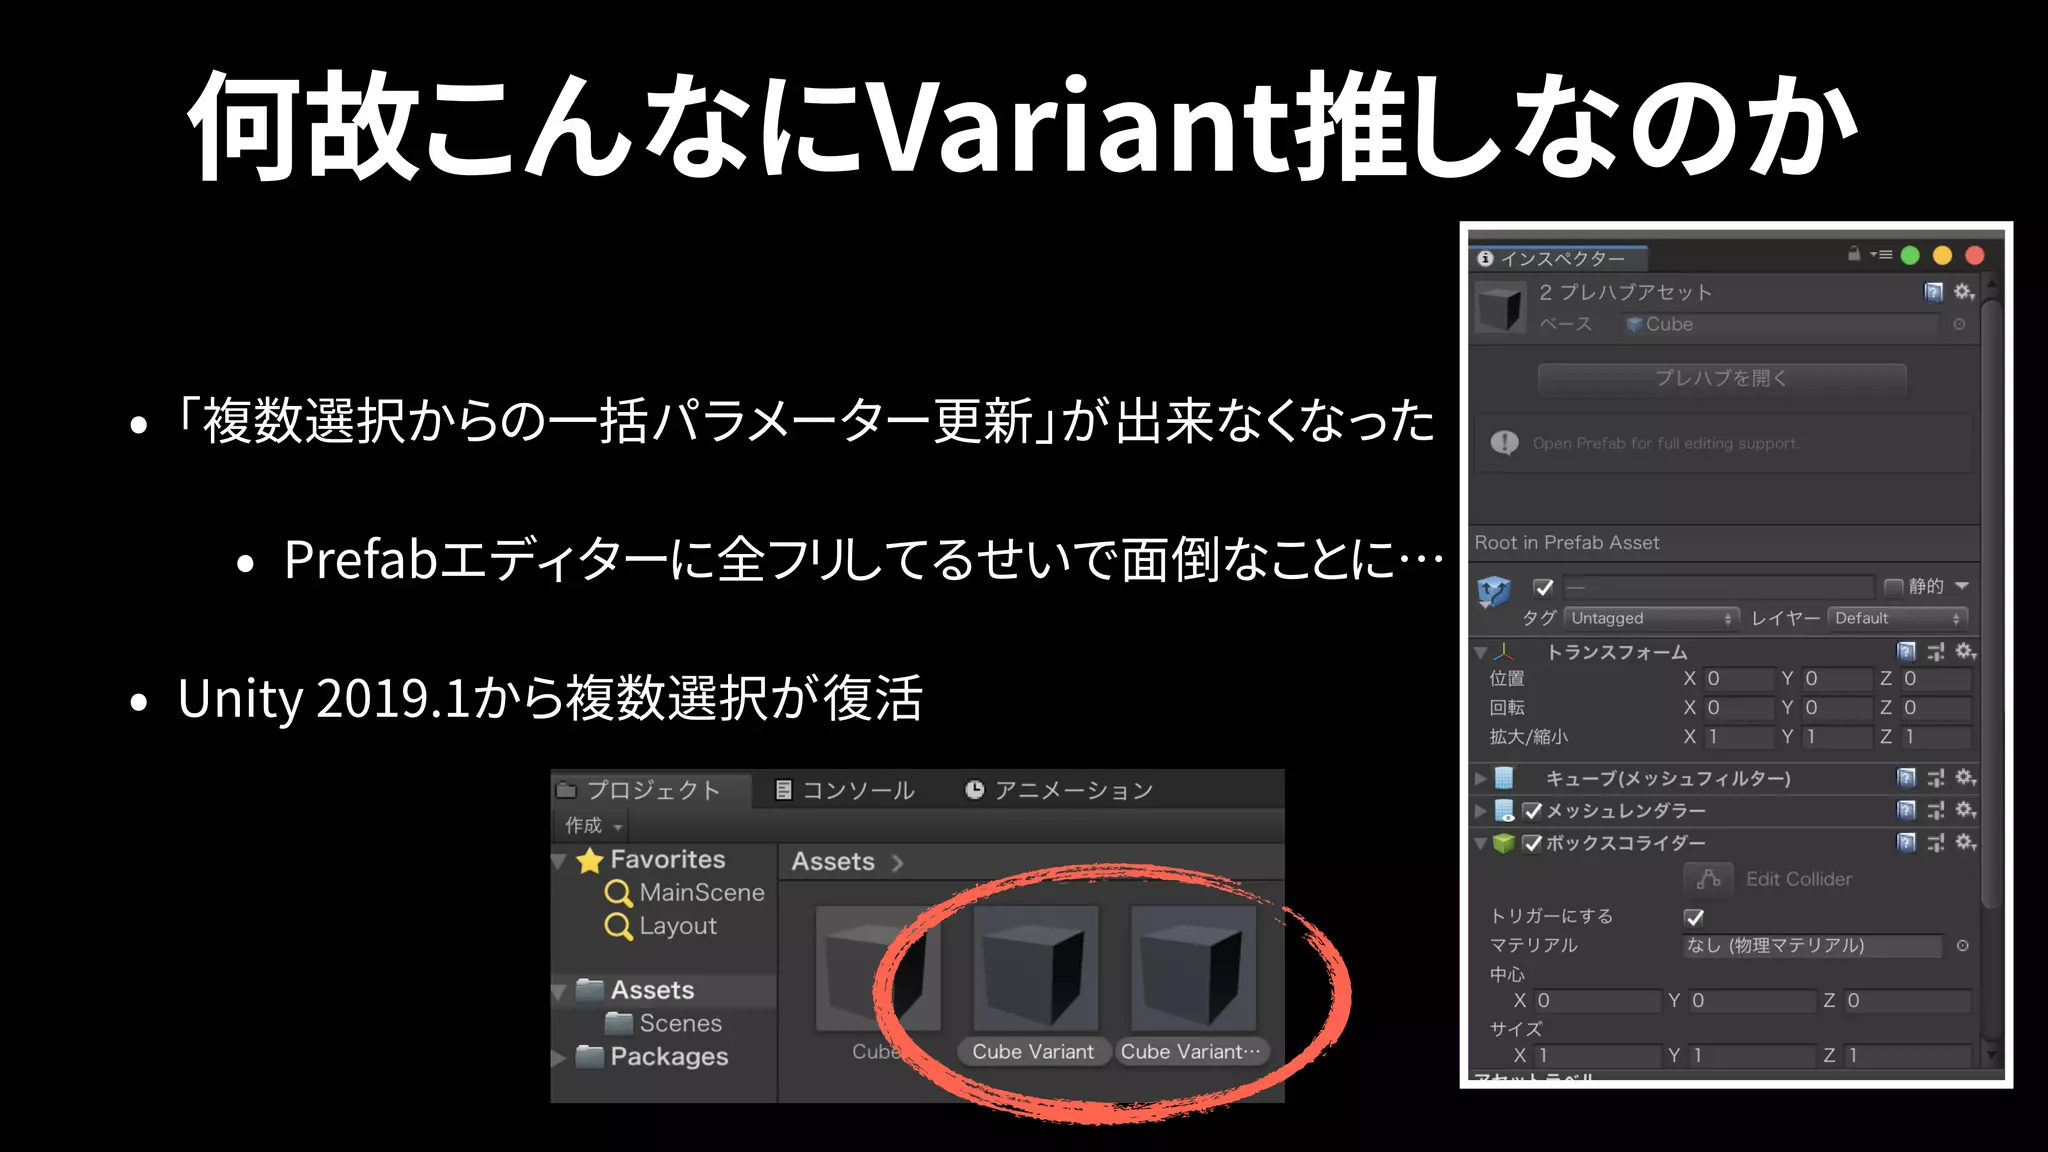Switch to the プロジェクト tab
The width and height of the screenshot is (2048, 1152).
tap(650, 790)
